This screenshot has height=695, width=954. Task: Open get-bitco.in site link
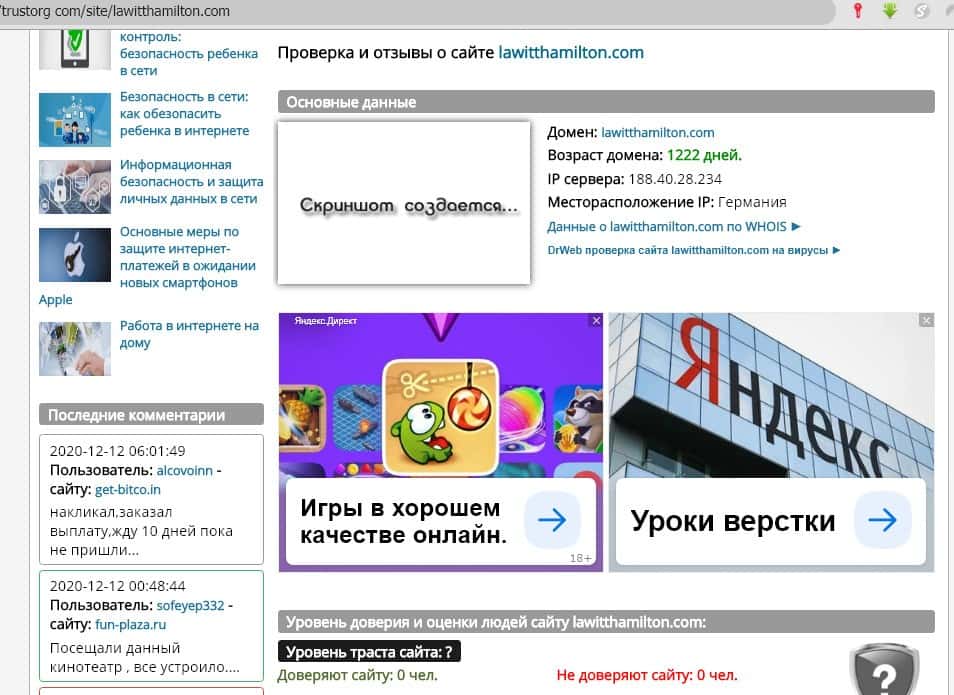128,489
